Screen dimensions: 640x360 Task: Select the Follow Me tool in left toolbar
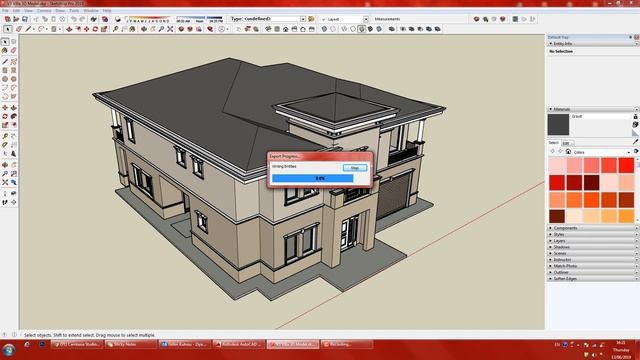(13, 116)
